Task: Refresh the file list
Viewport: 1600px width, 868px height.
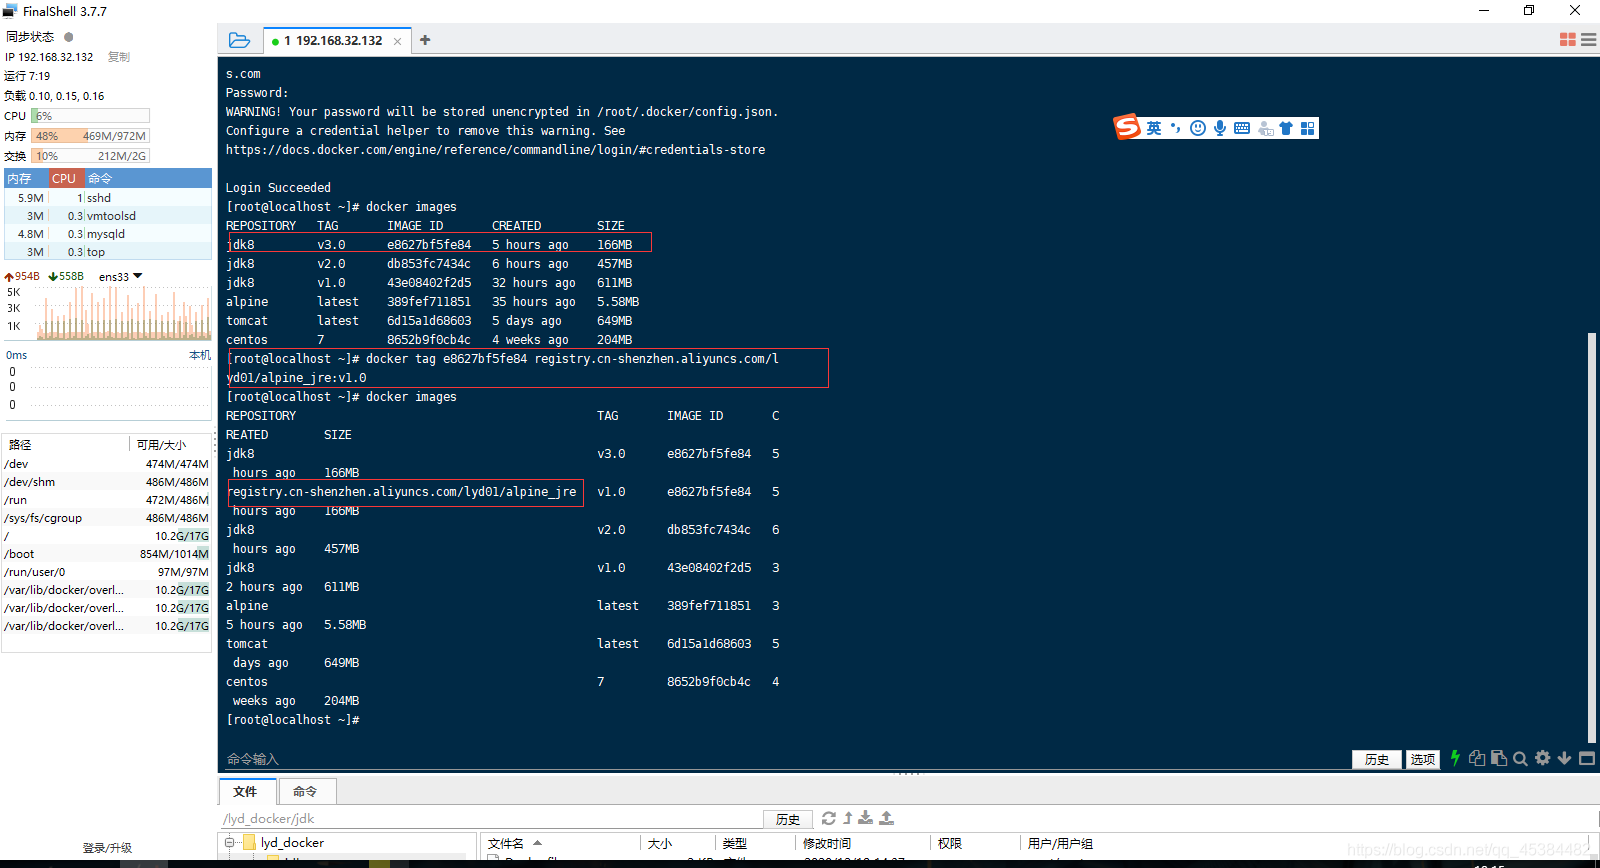Action: click(x=829, y=818)
